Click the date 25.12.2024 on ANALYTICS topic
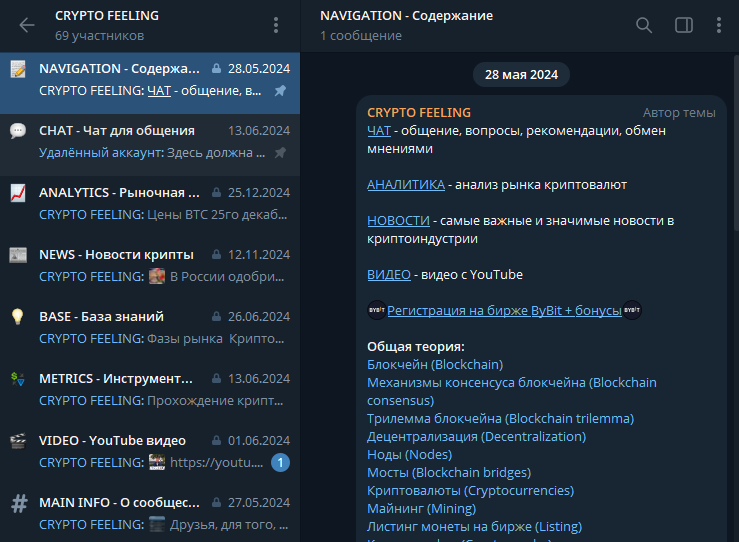This screenshot has width=739, height=542. (259, 192)
